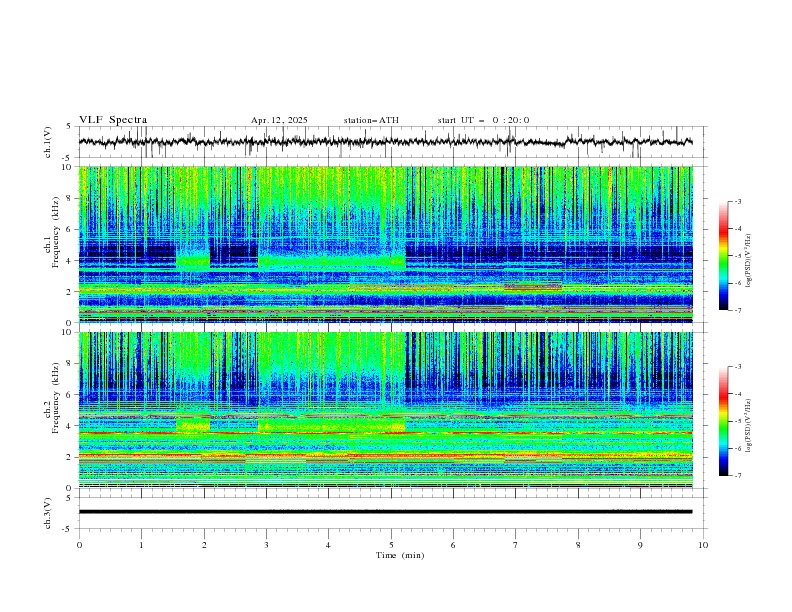Click time axis tick label "5"
The height and width of the screenshot is (612, 792).
click(x=391, y=545)
